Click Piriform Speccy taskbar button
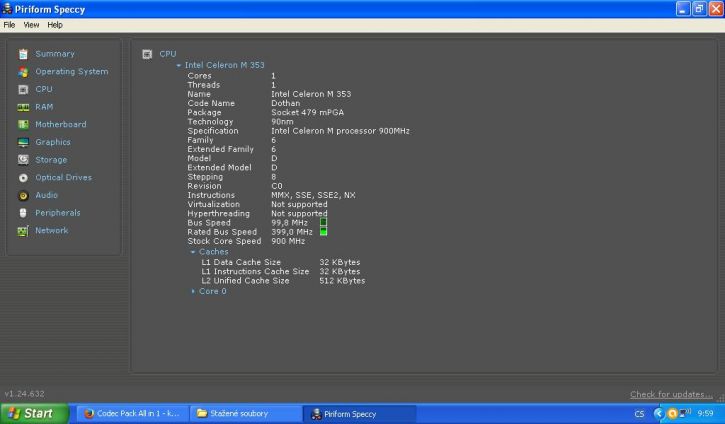Viewport: 725px width, 424px height. (360, 413)
